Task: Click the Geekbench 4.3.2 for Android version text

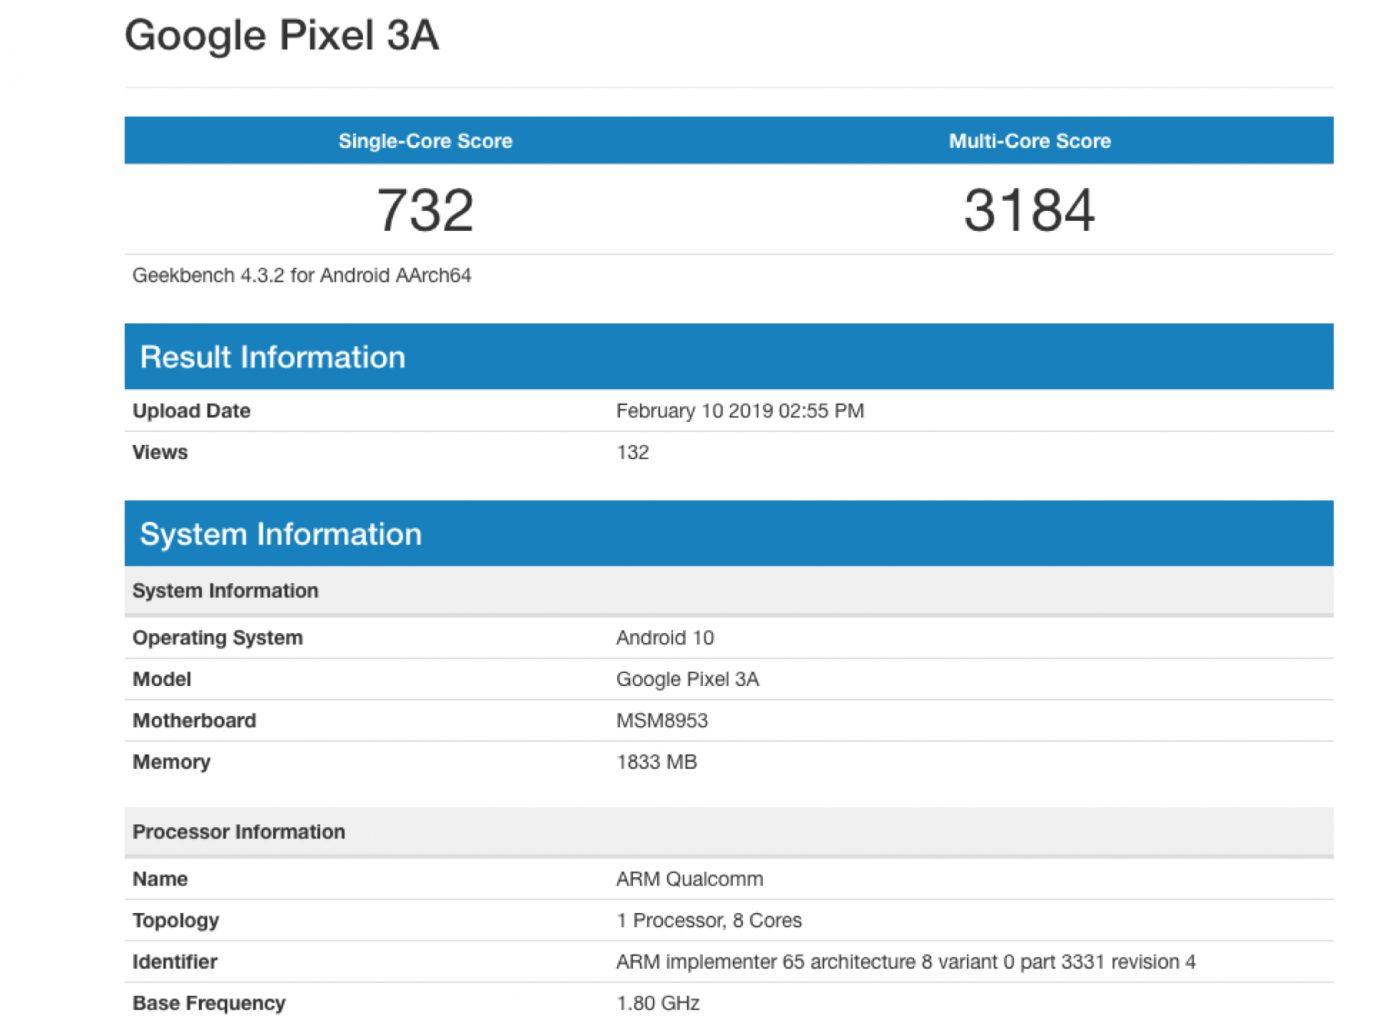Action: coord(301,275)
